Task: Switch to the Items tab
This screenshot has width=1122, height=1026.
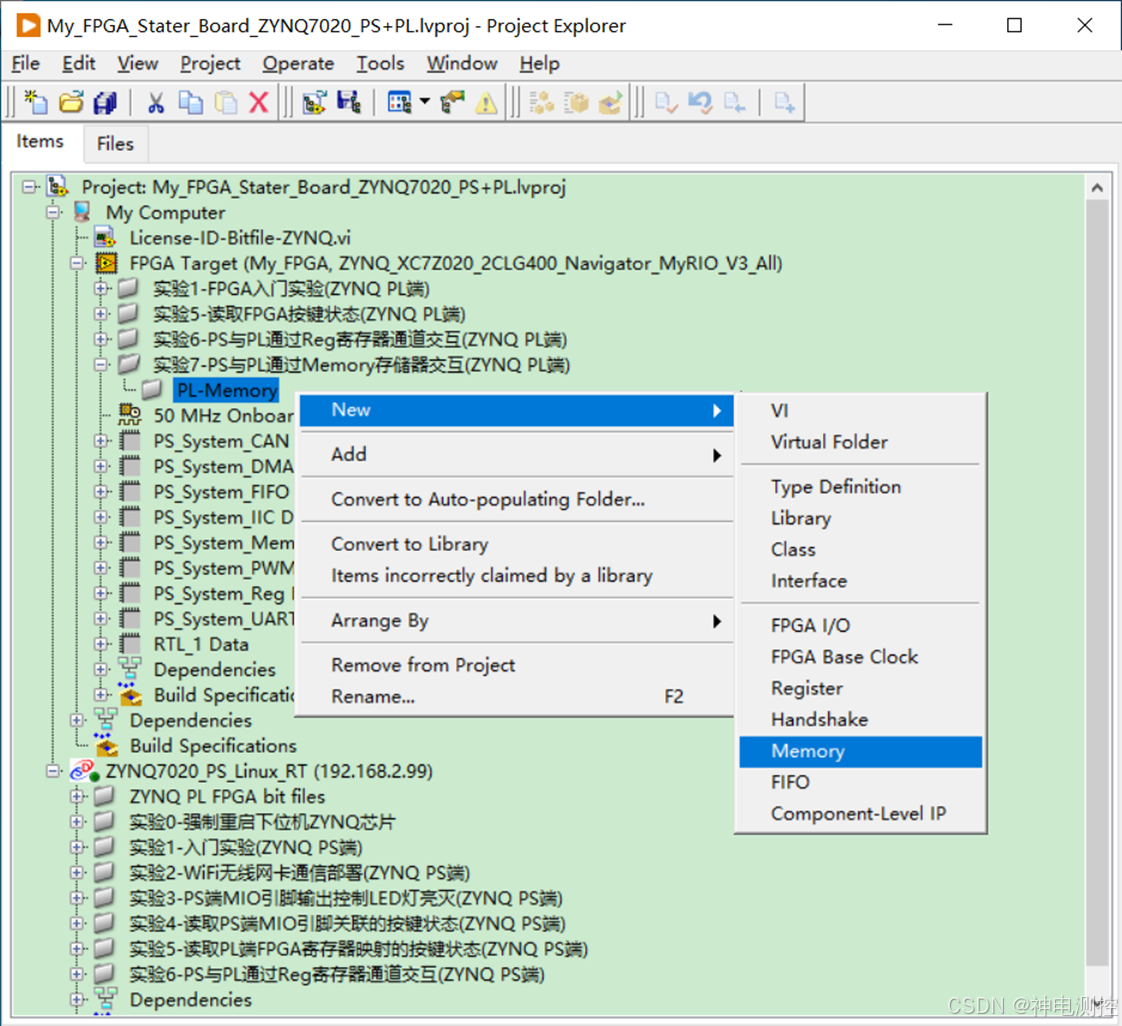Action: click(x=40, y=142)
